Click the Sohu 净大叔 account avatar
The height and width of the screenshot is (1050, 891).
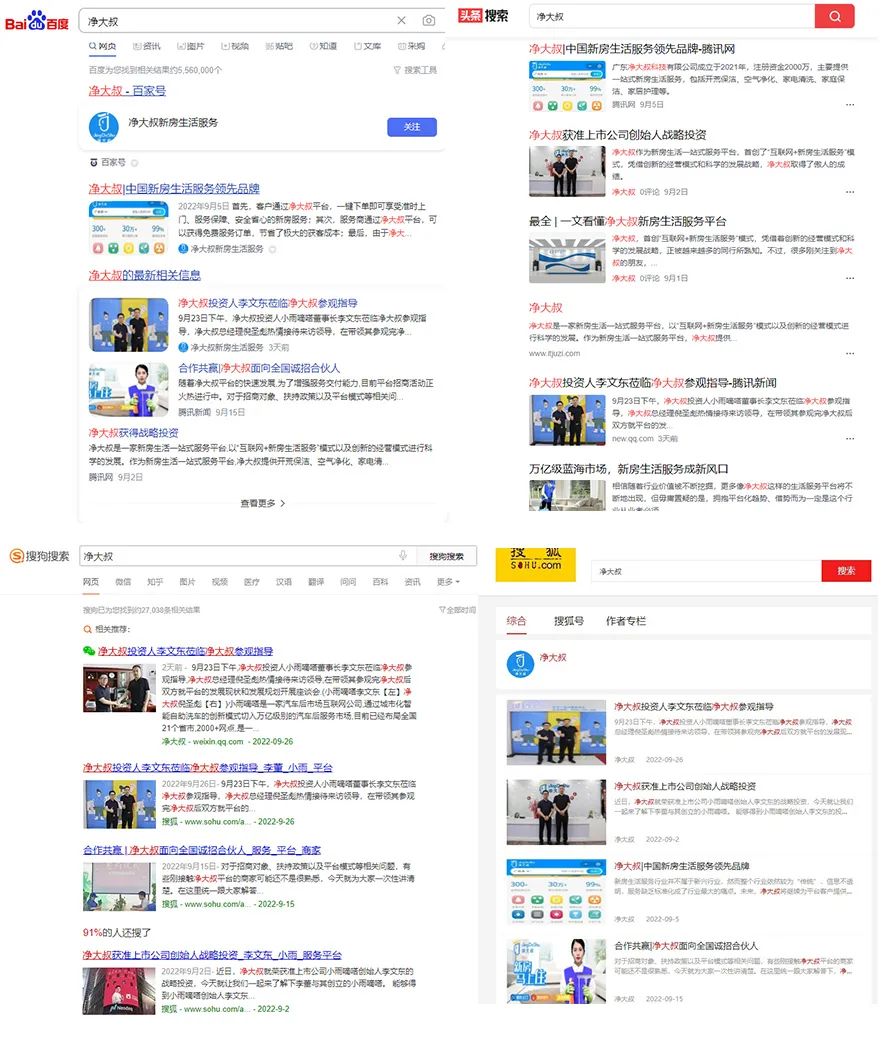[x=520, y=665]
